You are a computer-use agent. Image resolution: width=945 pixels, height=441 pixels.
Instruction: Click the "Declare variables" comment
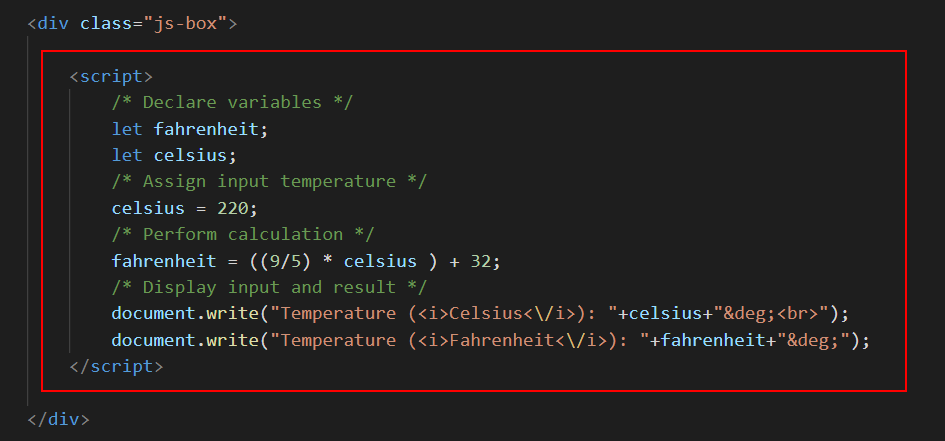232,102
